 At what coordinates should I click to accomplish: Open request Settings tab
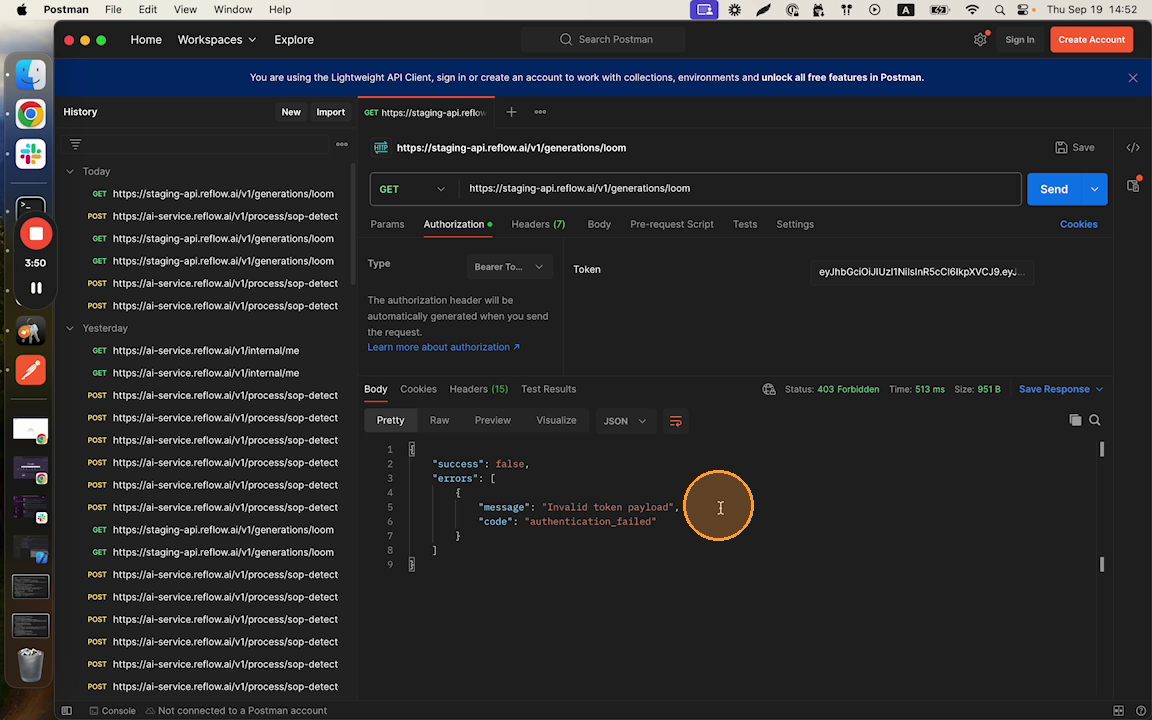coord(795,224)
